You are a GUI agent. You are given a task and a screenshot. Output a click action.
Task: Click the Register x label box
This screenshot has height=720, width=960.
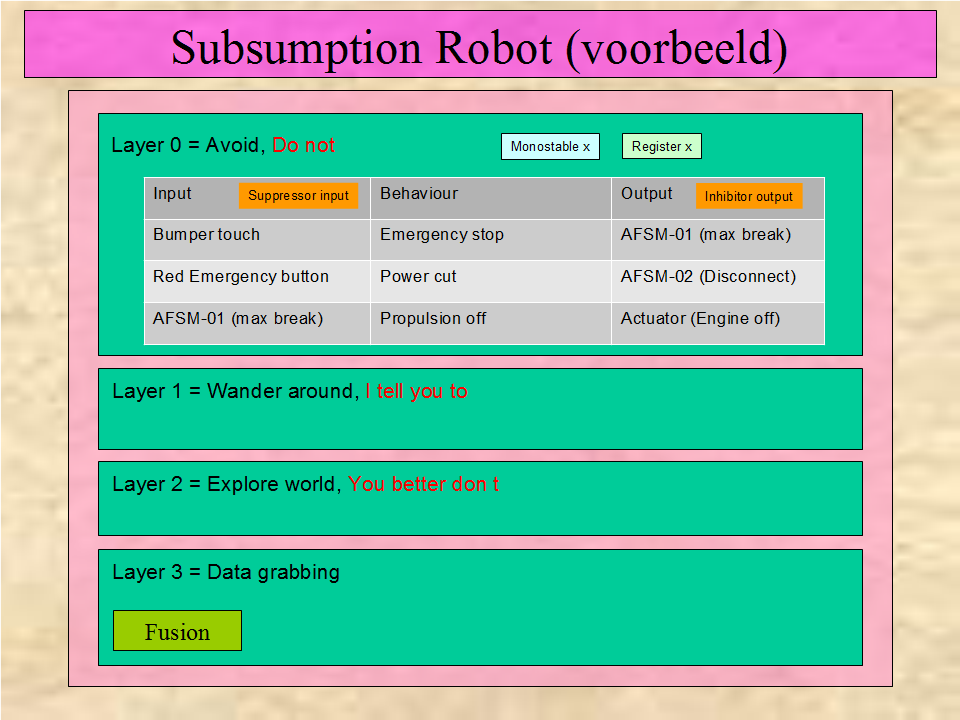pyautogui.click(x=661, y=147)
